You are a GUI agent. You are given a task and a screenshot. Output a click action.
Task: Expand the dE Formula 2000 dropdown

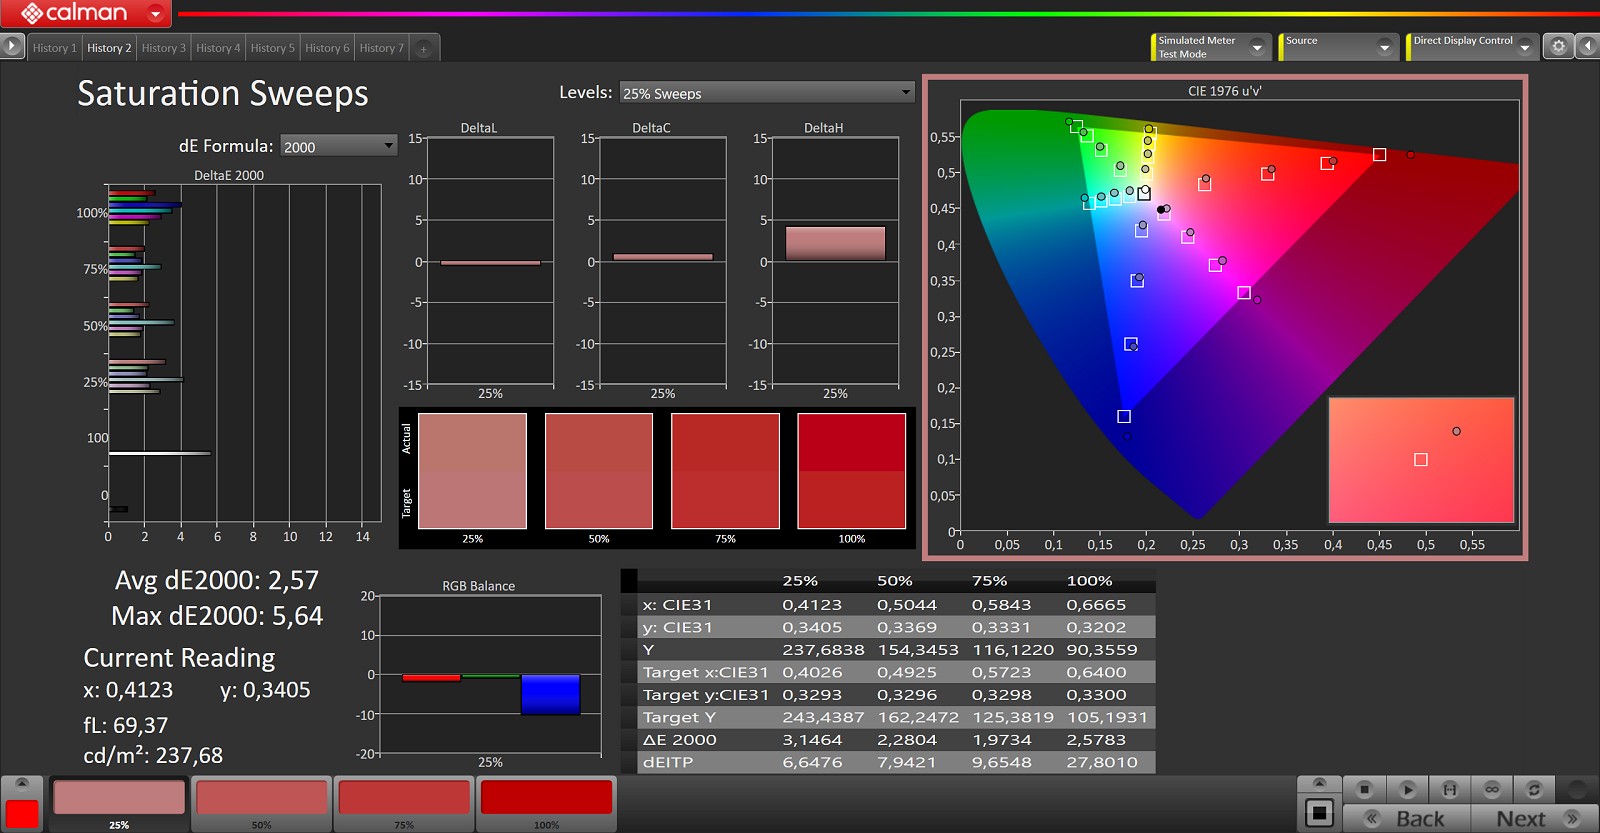coord(338,146)
